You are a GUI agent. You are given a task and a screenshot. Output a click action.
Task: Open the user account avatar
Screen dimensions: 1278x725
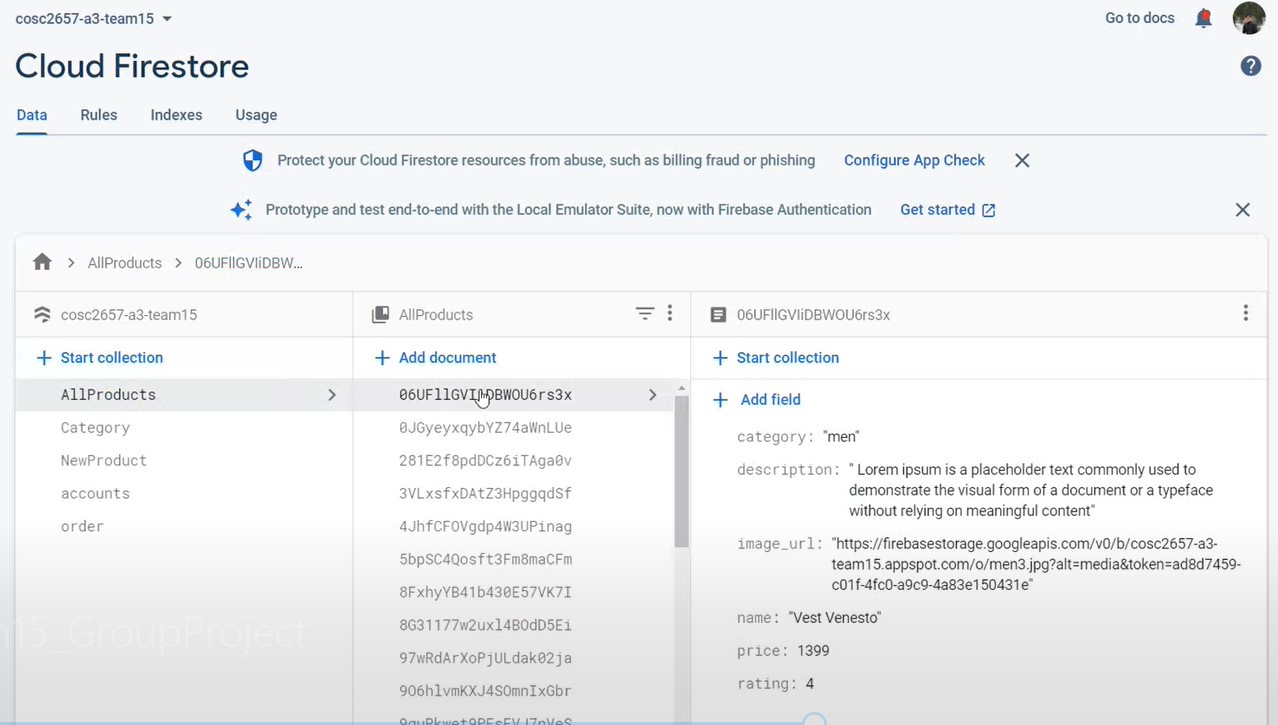(1249, 18)
